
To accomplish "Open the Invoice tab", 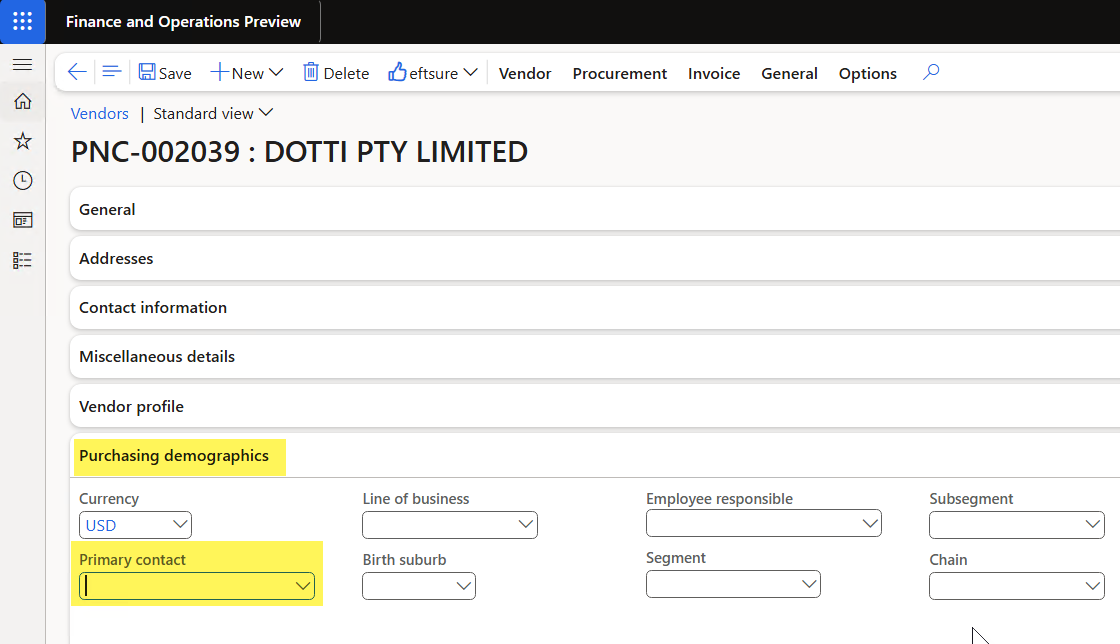I will 714,74.
